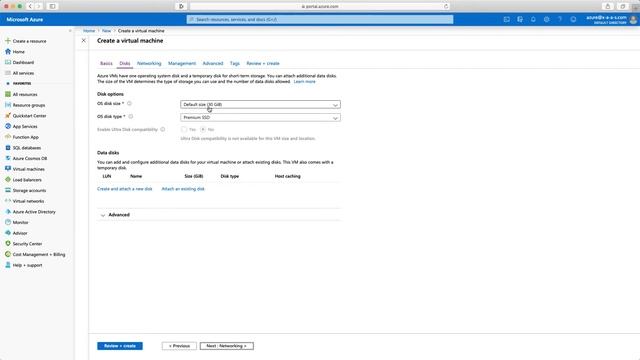The width and height of the screenshot is (640, 360).
Task: Click the Safari address bar
Action: [320, 6]
